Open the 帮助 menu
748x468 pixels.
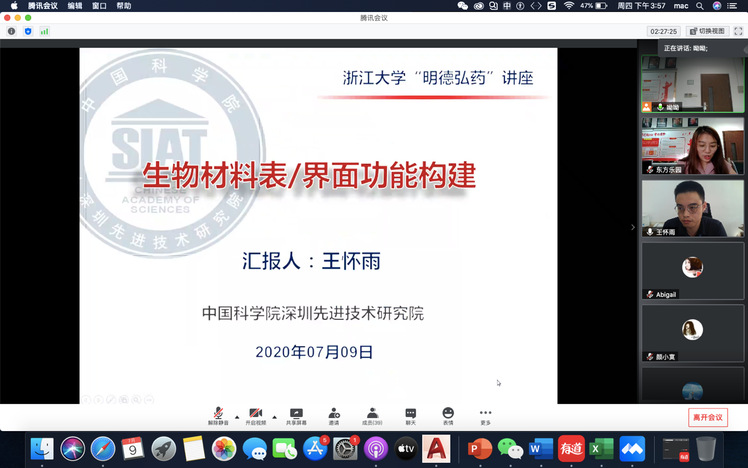pyautogui.click(x=124, y=6)
